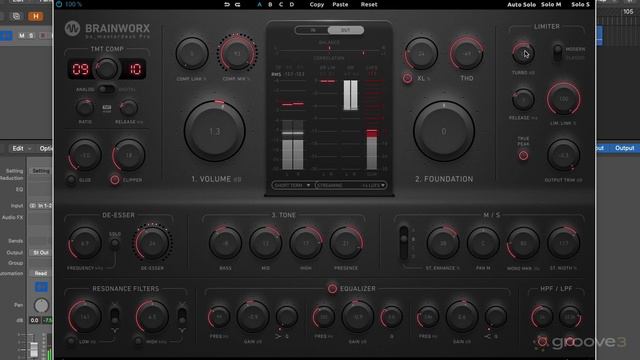Screen dimensions: 640x360
Task: Click the Mono Maker knob
Action: [x=523, y=243]
